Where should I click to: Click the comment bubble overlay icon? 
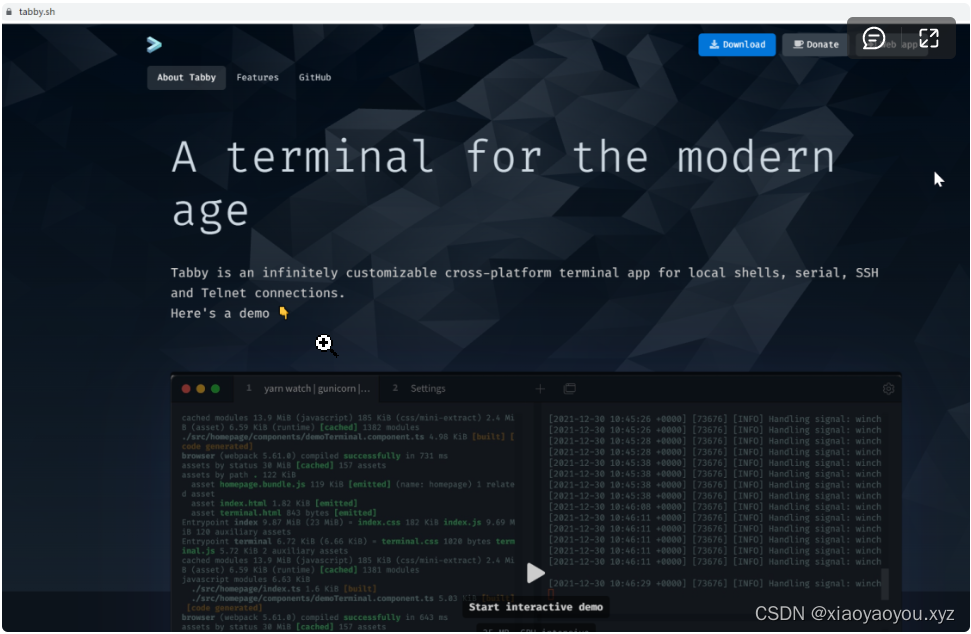[873, 38]
